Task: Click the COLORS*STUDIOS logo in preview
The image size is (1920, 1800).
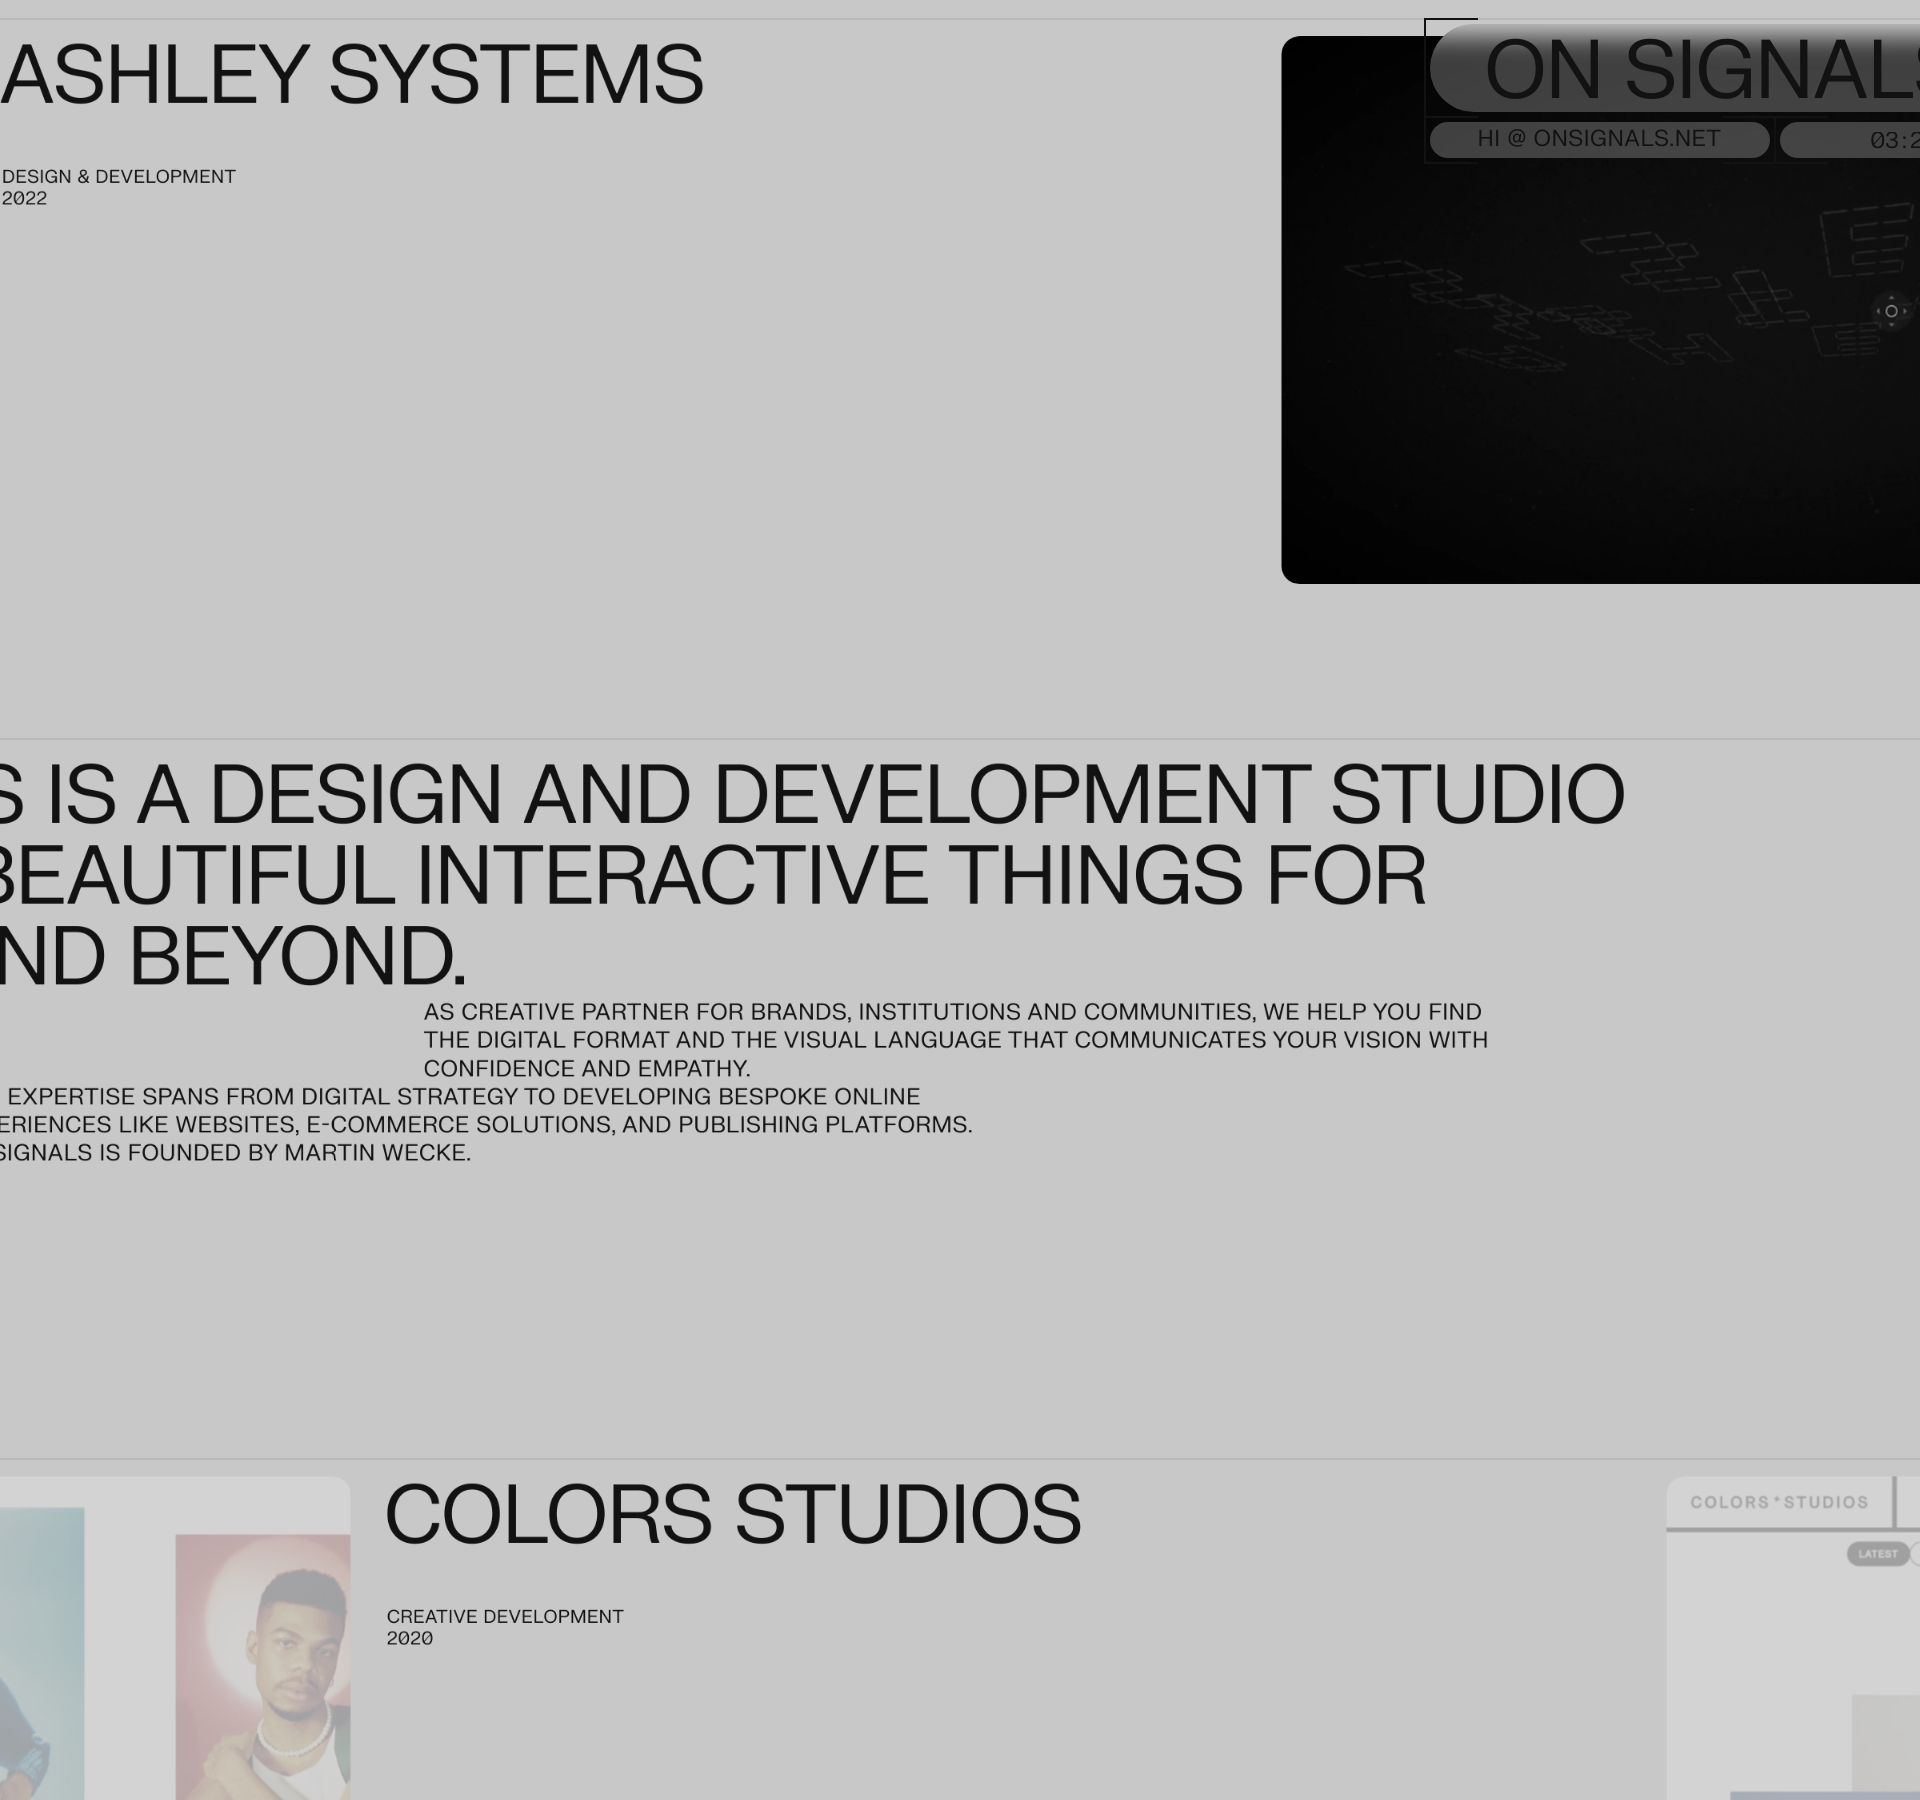Action: coord(1778,1502)
